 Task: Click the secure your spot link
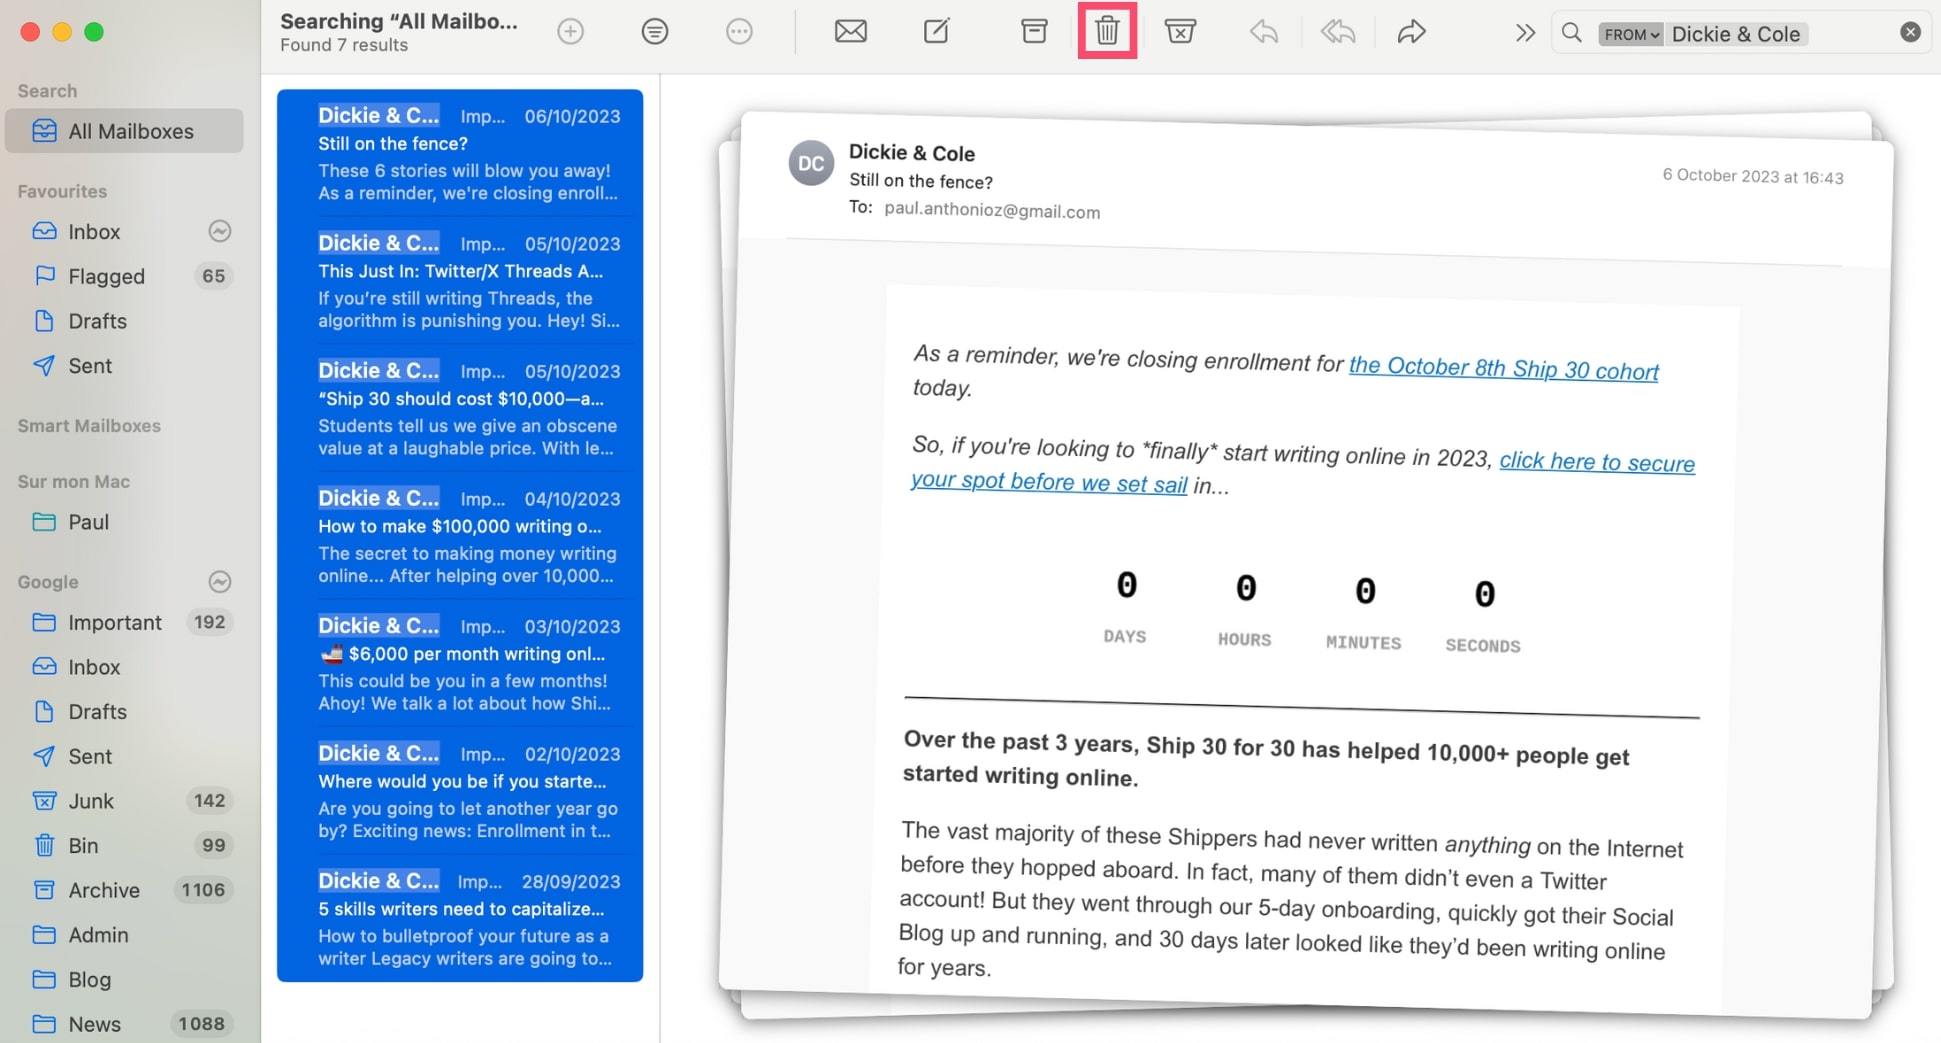click(x=1596, y=462)
